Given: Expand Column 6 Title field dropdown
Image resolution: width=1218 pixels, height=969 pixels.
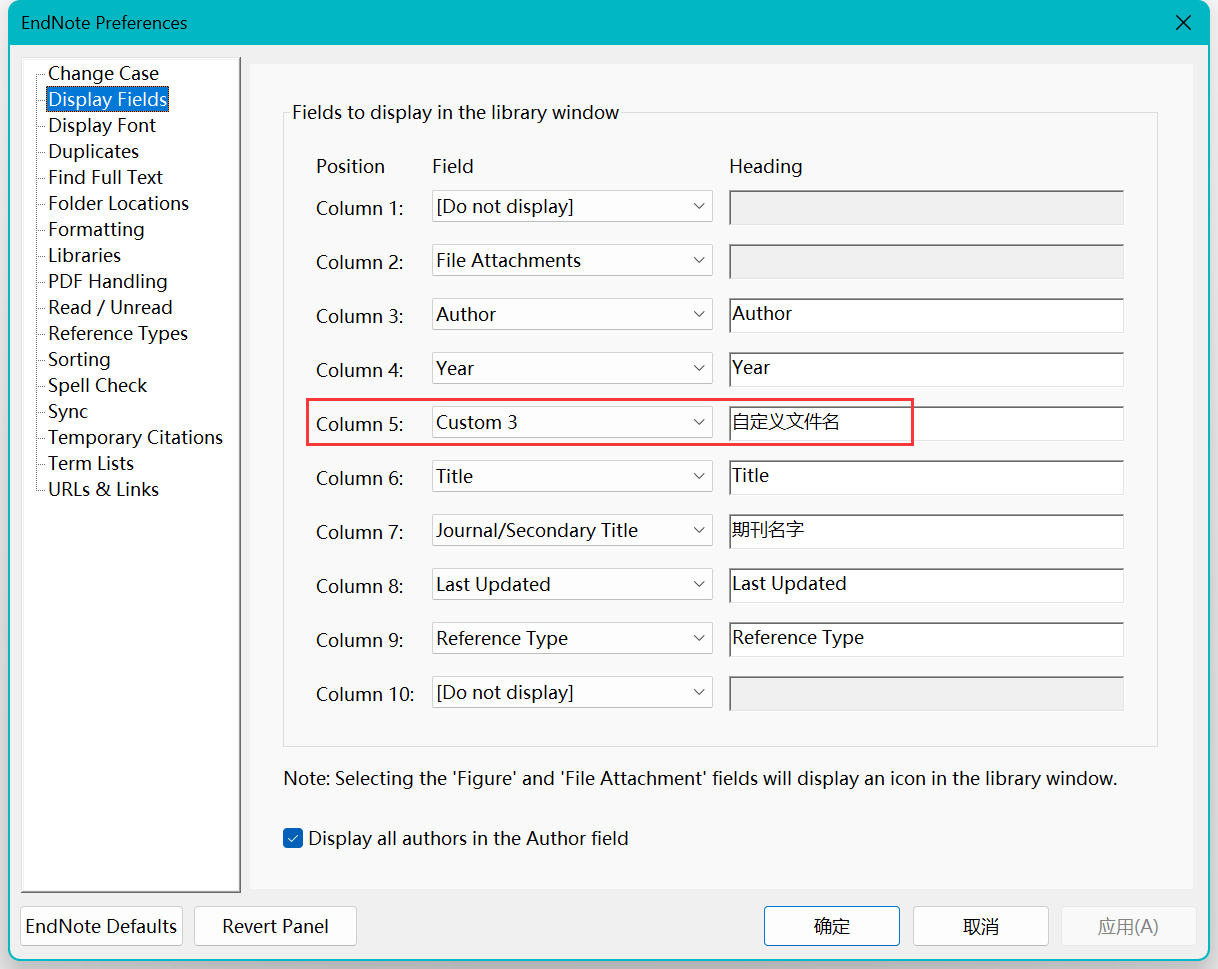Looking at the screenshot, I should pos(572,477).
